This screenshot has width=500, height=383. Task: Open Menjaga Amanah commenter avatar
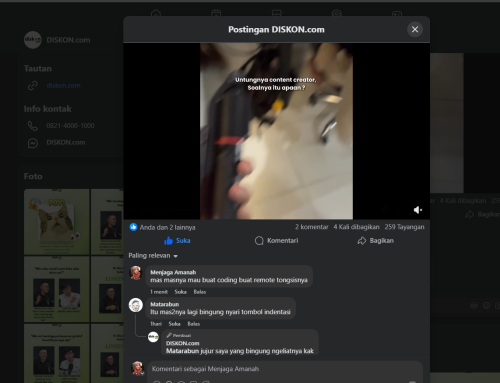136,273
